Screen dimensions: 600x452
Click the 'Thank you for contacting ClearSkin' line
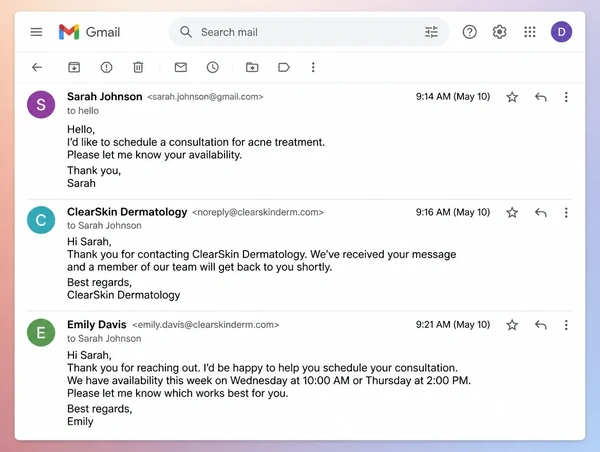coord(261,255)
